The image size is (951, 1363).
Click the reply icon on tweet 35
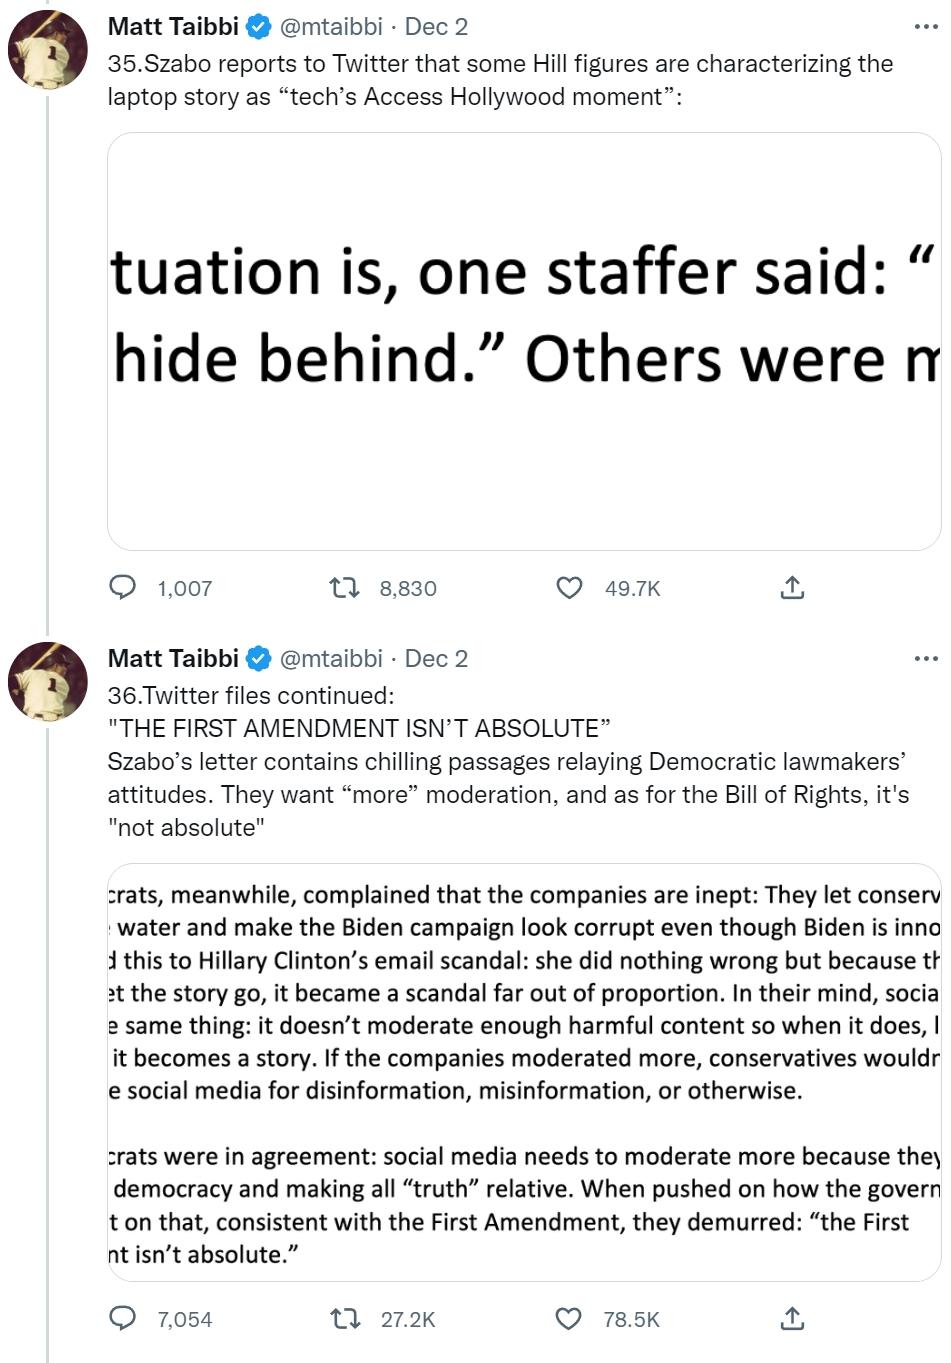pyautogui.click(x=123, y=589)
